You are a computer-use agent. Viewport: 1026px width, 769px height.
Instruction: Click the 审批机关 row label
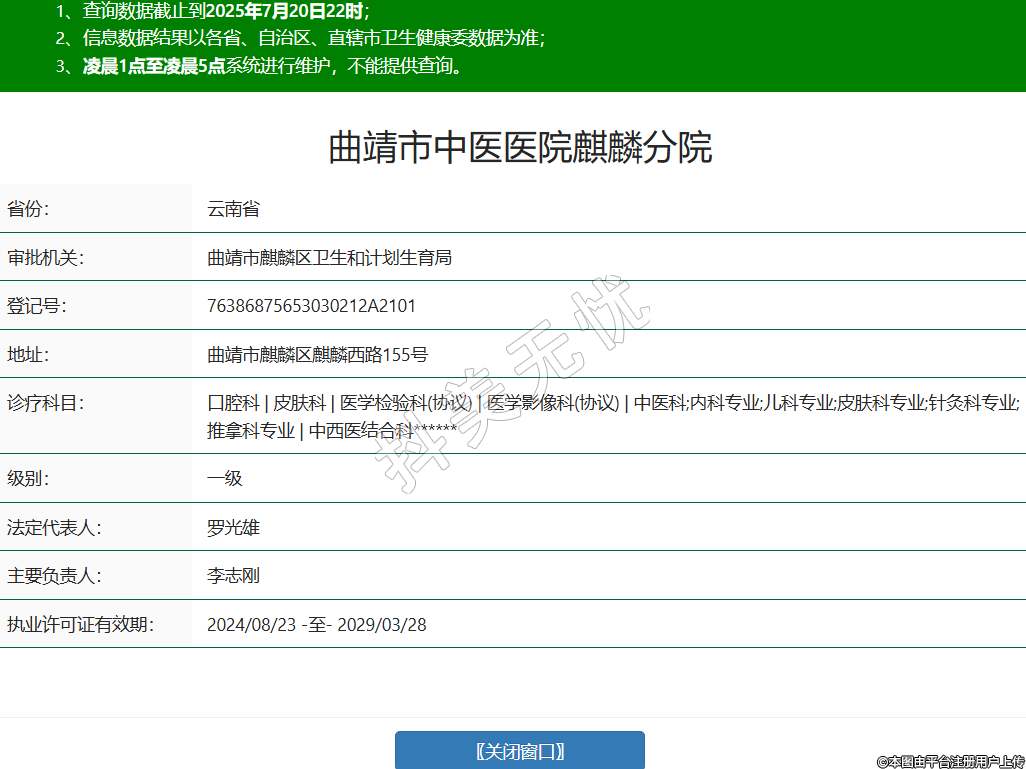click(45, 257)
